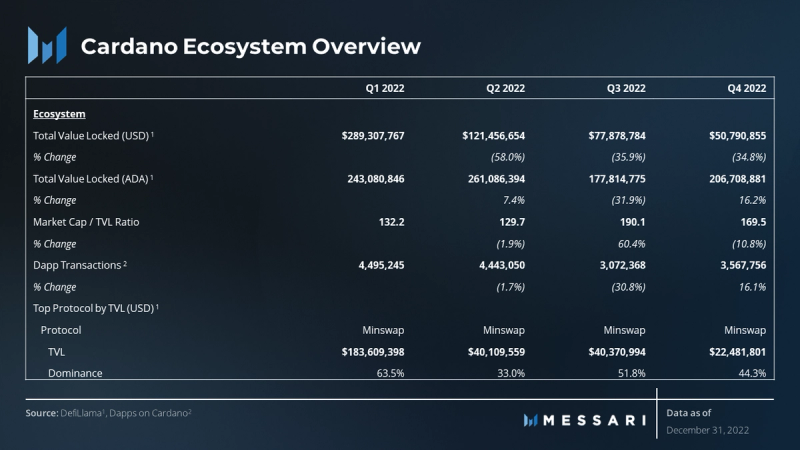This screenshot has height=450, width=800.
Task: Click the 44.3% dominance value
Action: (x=752, y=373)
